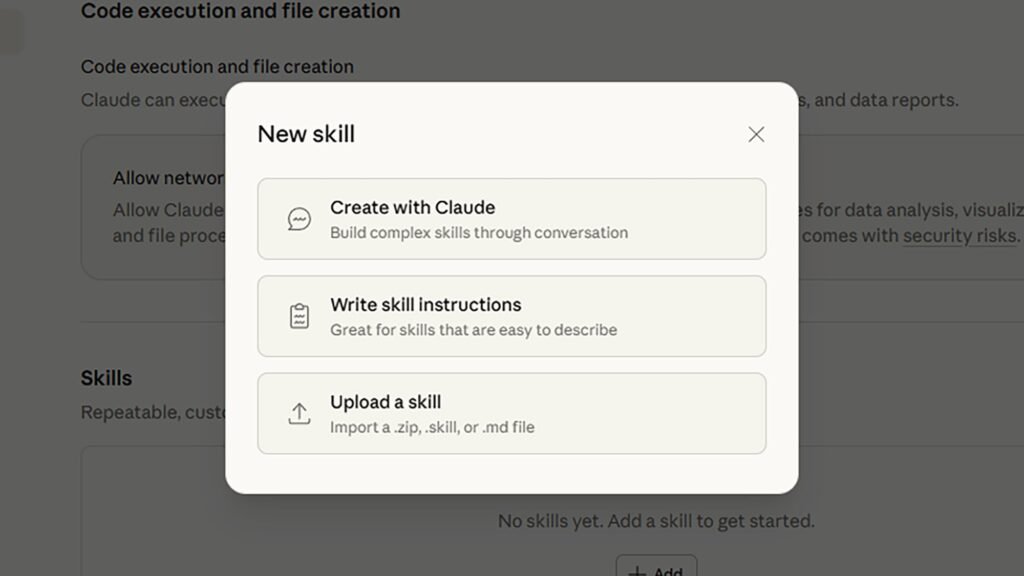Image resolution: width=1024 pixels, height=576 pixels.
Task: Click the smaller 'Code execution and file creation' subheading
Action: [217, 67]
